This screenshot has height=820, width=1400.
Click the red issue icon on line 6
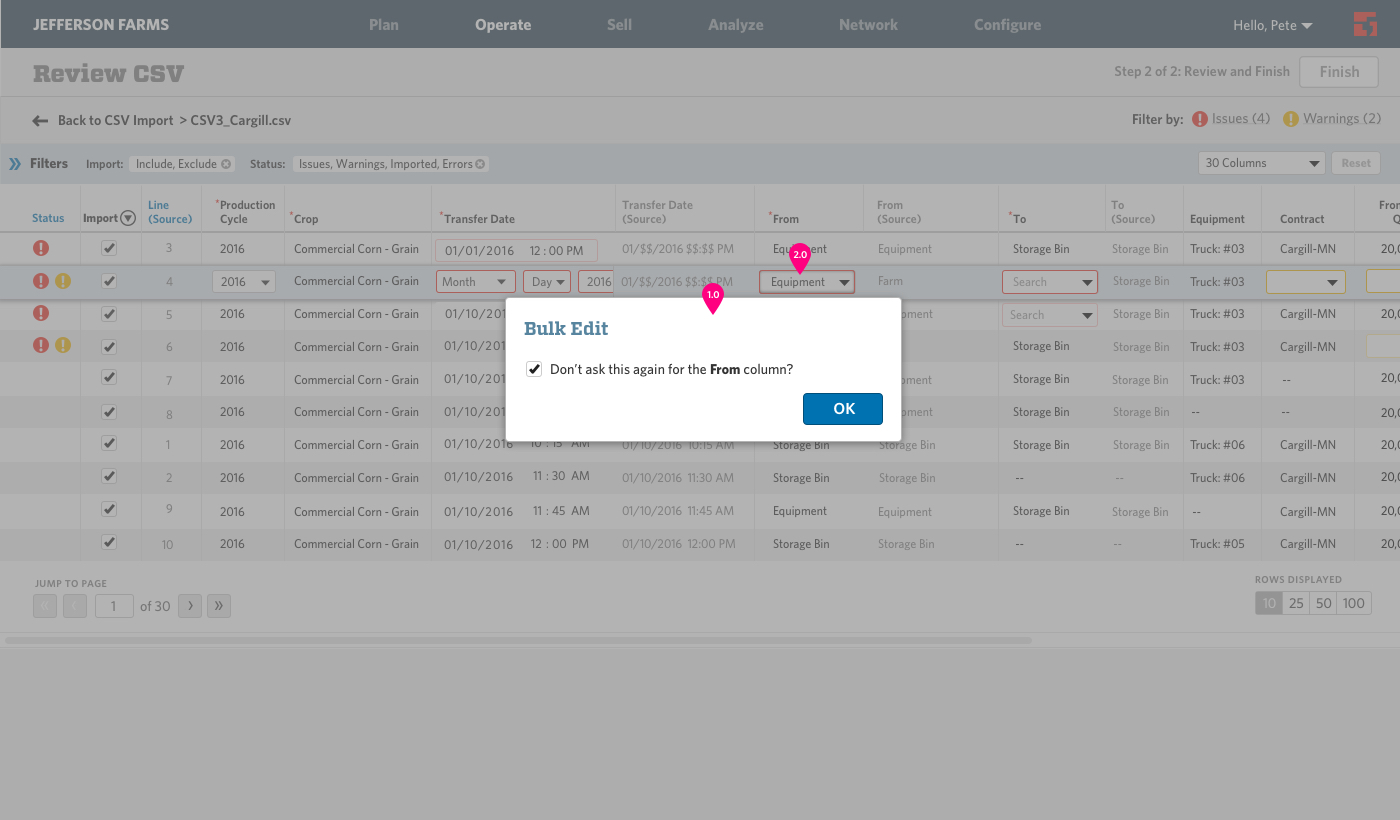pos(41,345)
